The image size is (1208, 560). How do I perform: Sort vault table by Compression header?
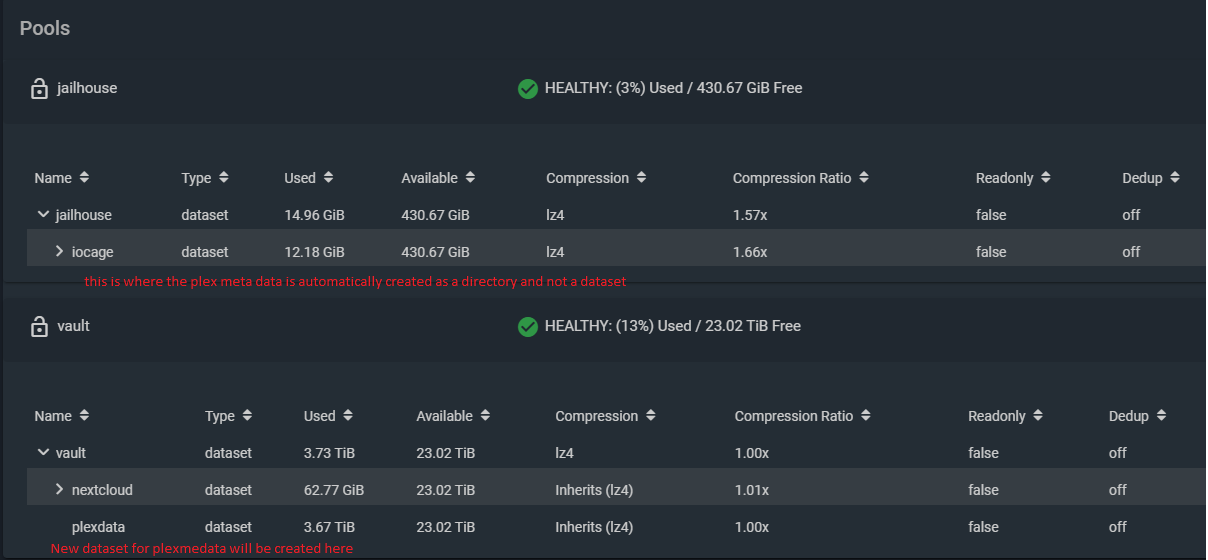[x=596, y=416]
